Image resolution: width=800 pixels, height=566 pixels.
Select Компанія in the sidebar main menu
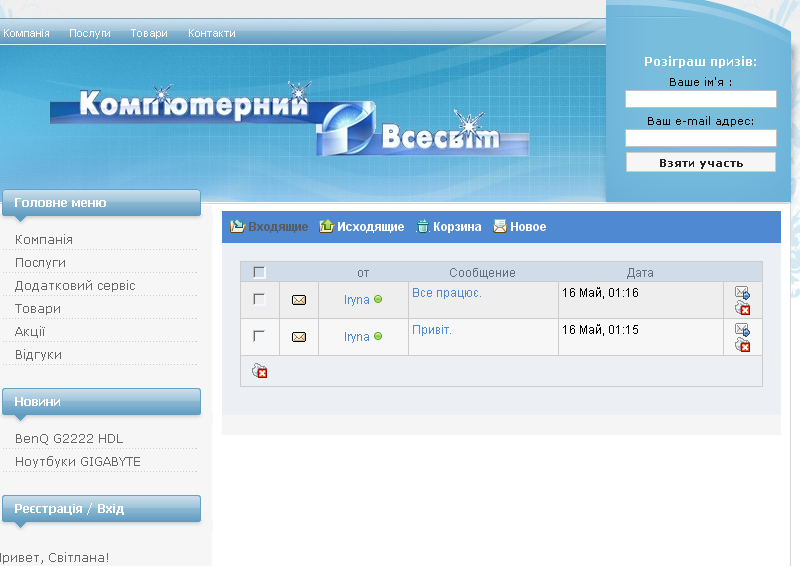click(44, 239)
